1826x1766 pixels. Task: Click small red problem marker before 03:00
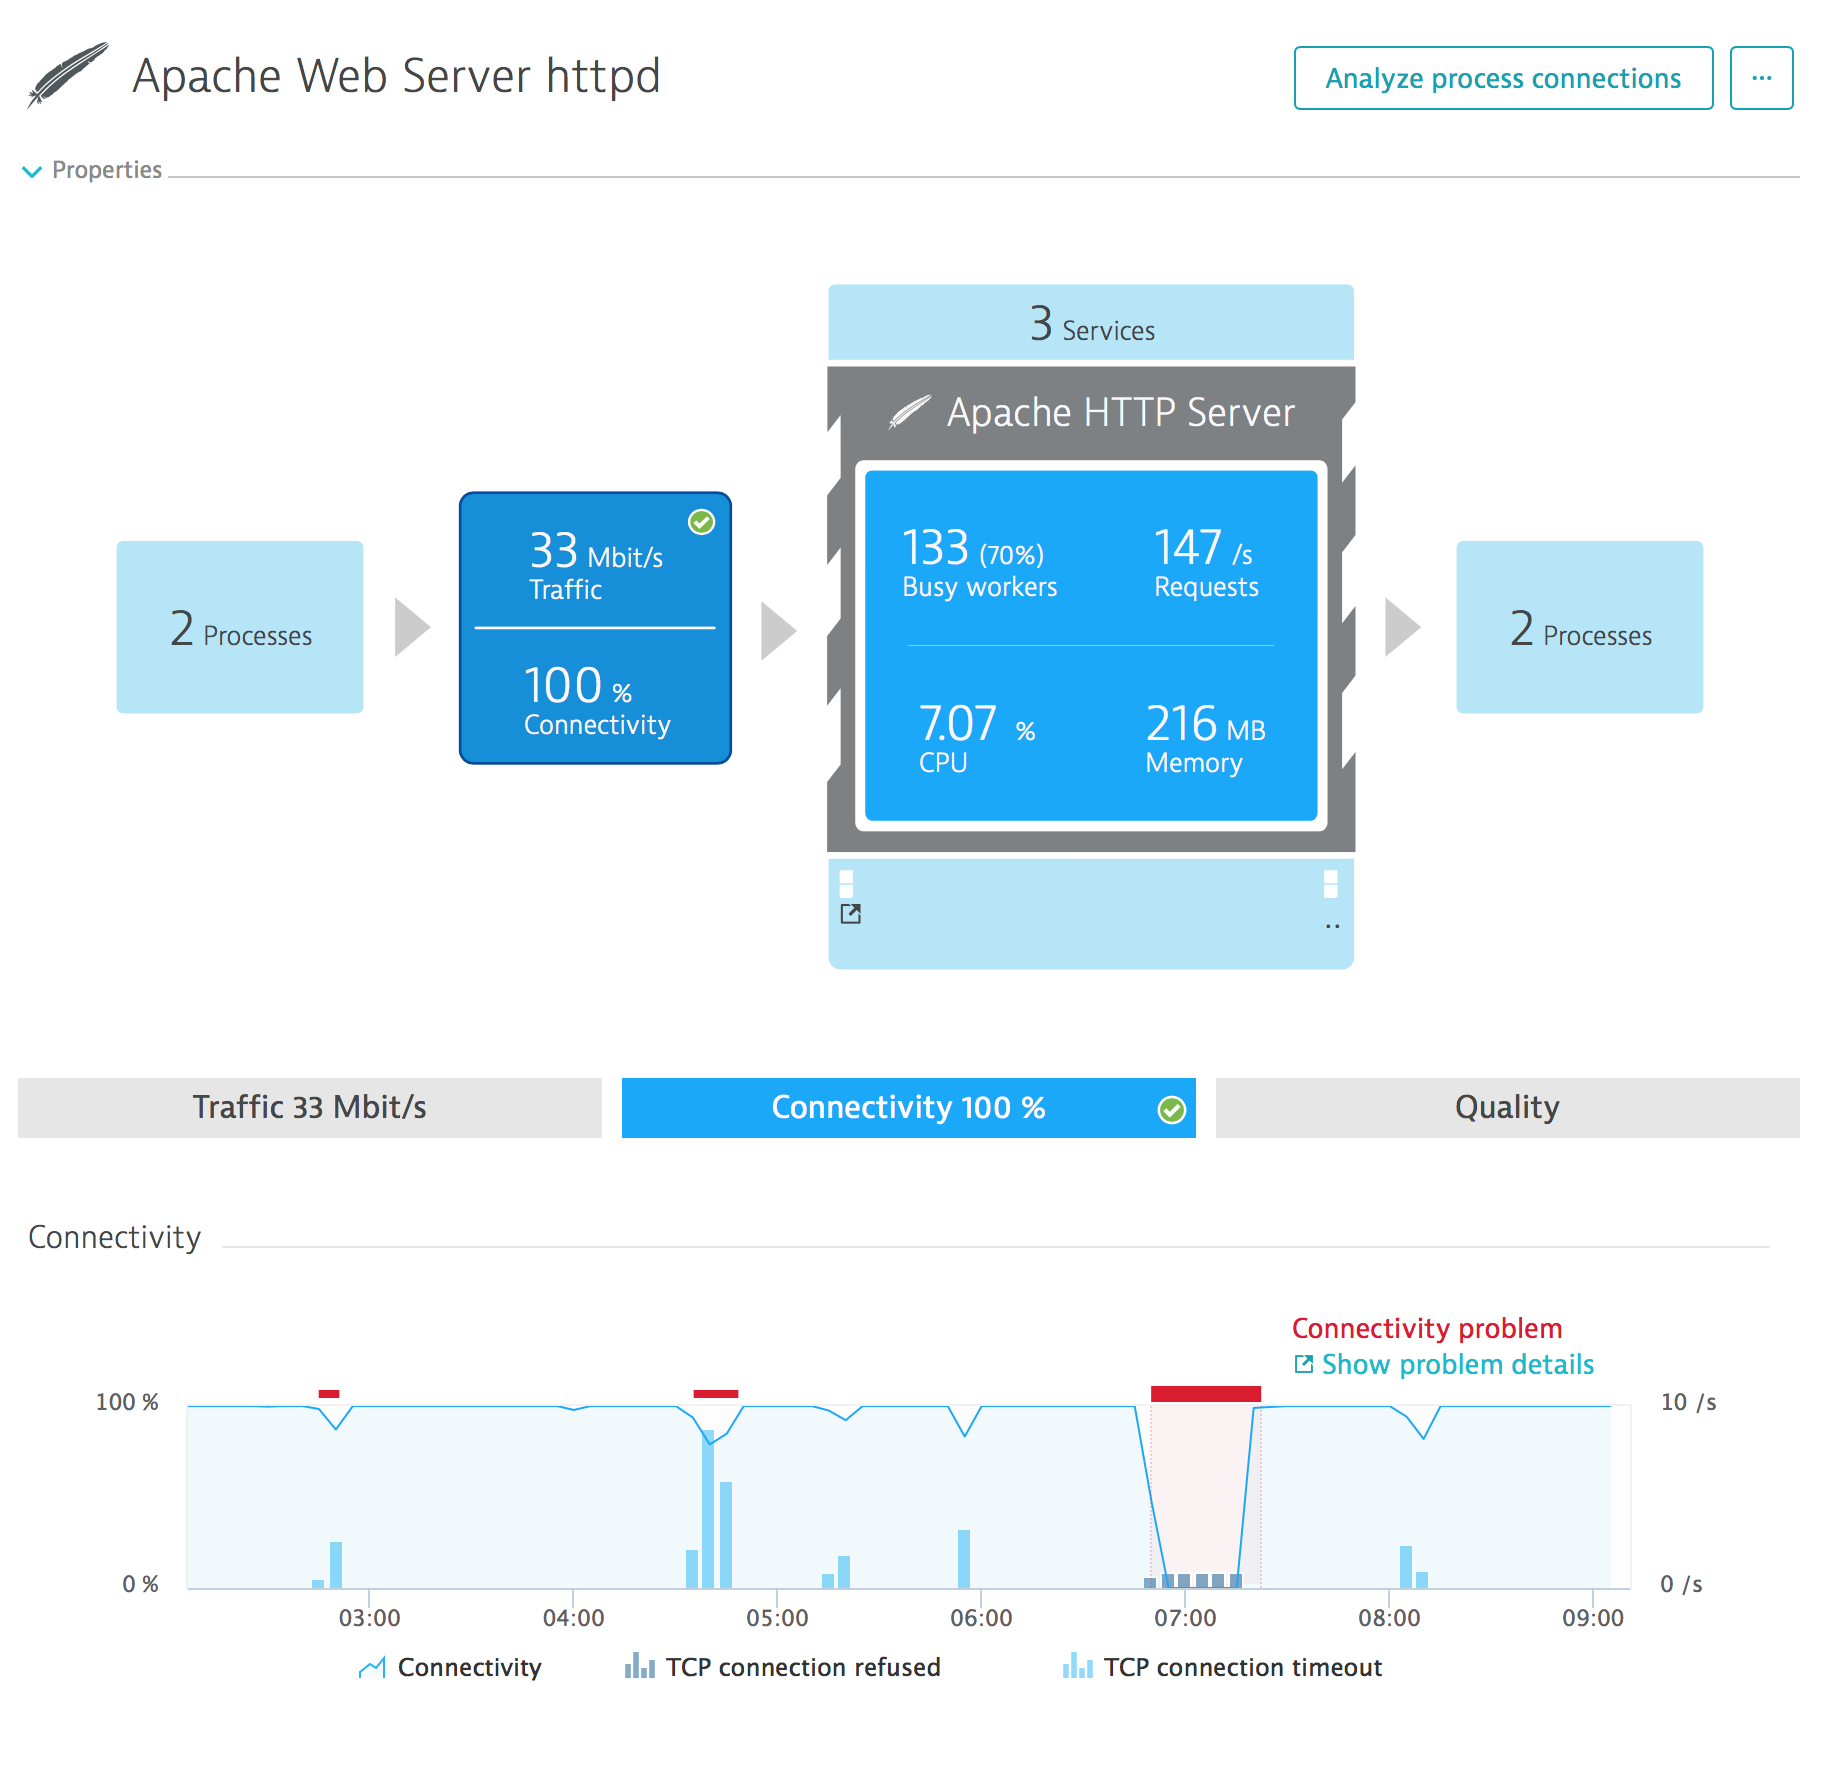click(x=329, y=1393)
